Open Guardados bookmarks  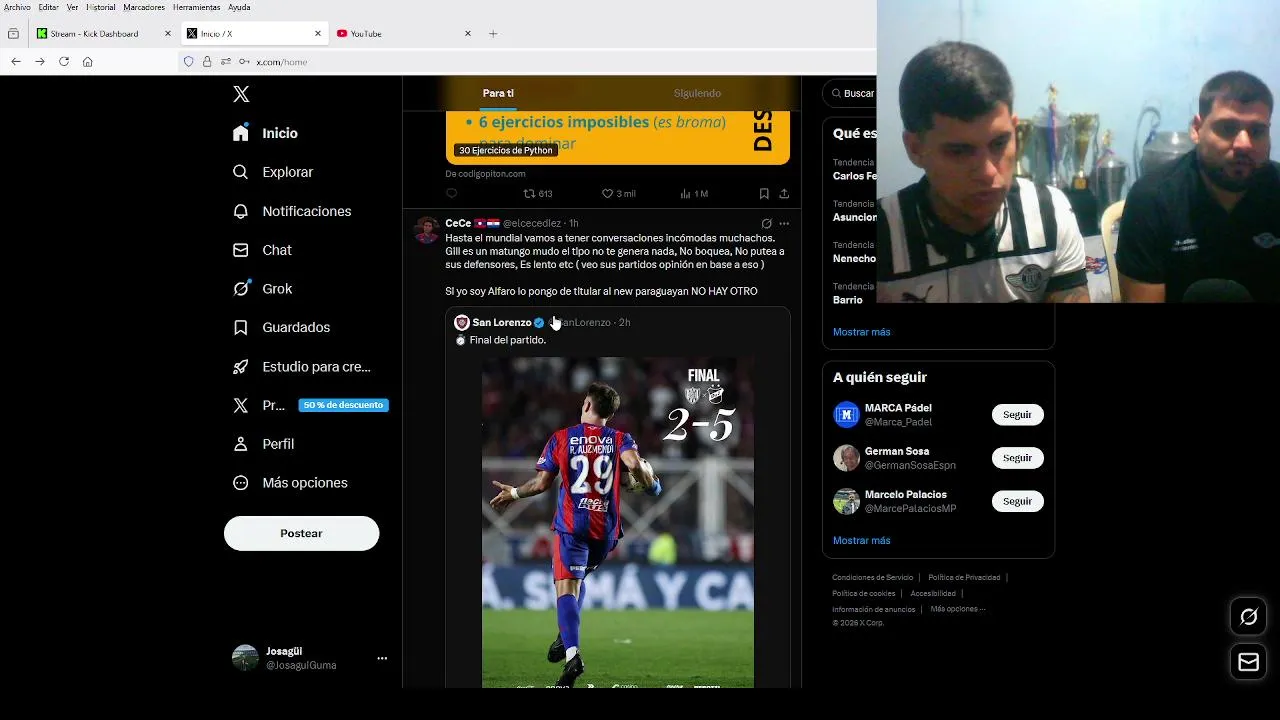coord(281,328)
